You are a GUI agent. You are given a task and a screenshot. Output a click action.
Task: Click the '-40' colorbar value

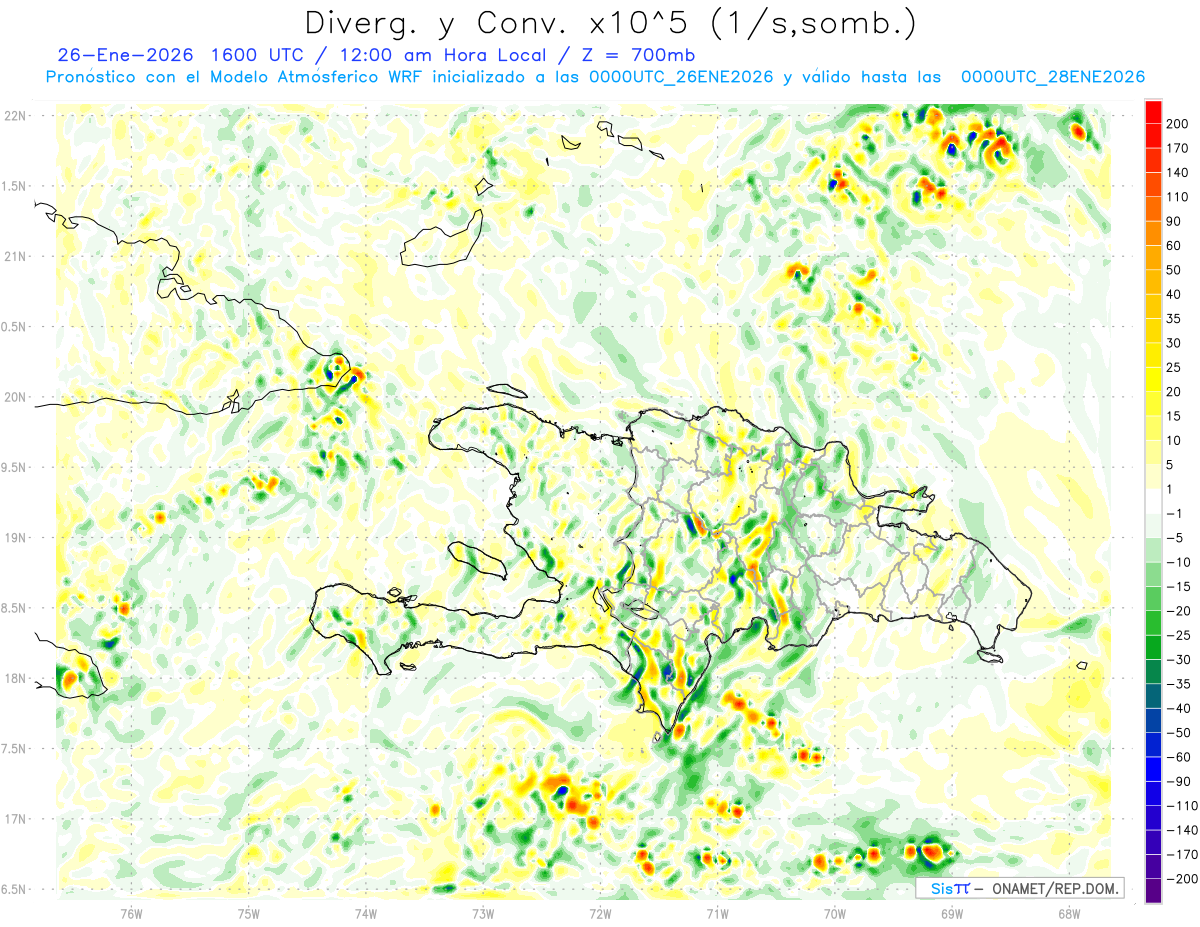click(x=1178, y=708)
